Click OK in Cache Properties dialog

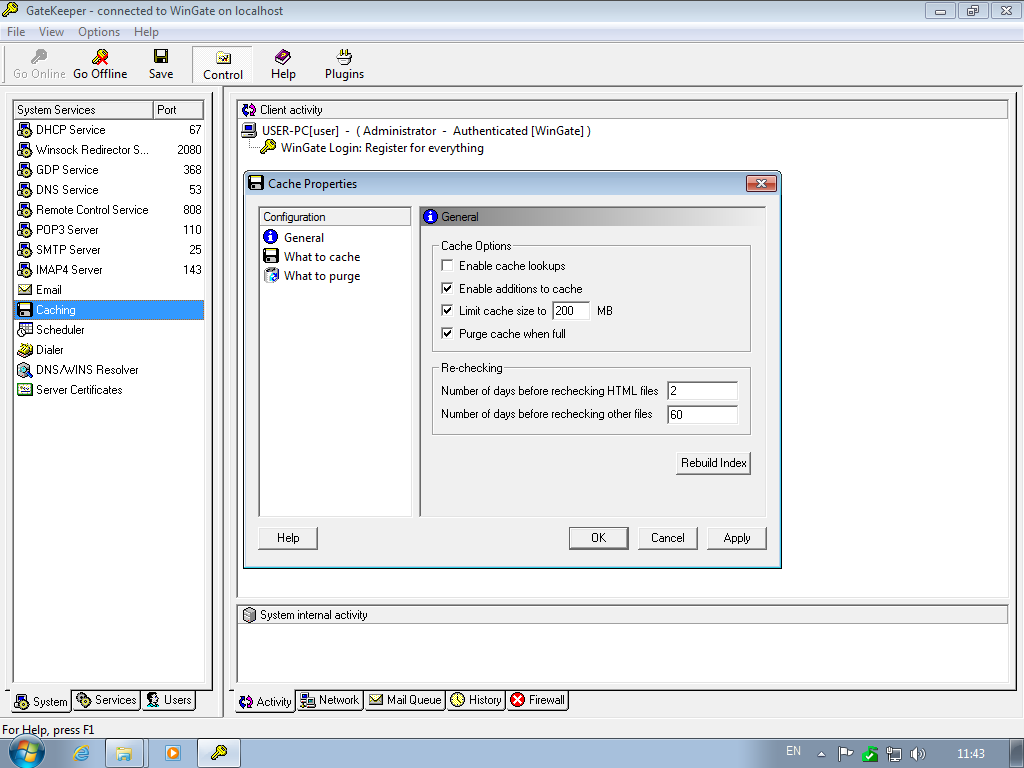[598, 538]
